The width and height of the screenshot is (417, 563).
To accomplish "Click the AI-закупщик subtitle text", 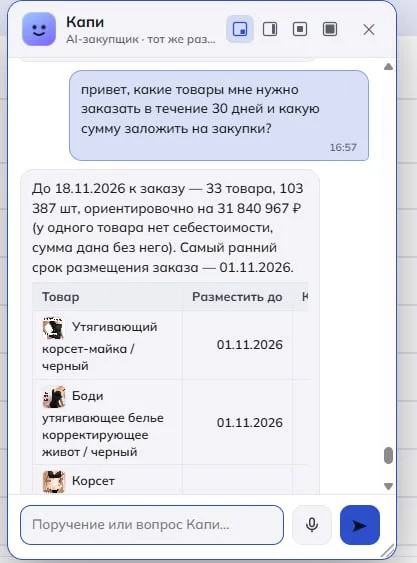I will point(141,39).
